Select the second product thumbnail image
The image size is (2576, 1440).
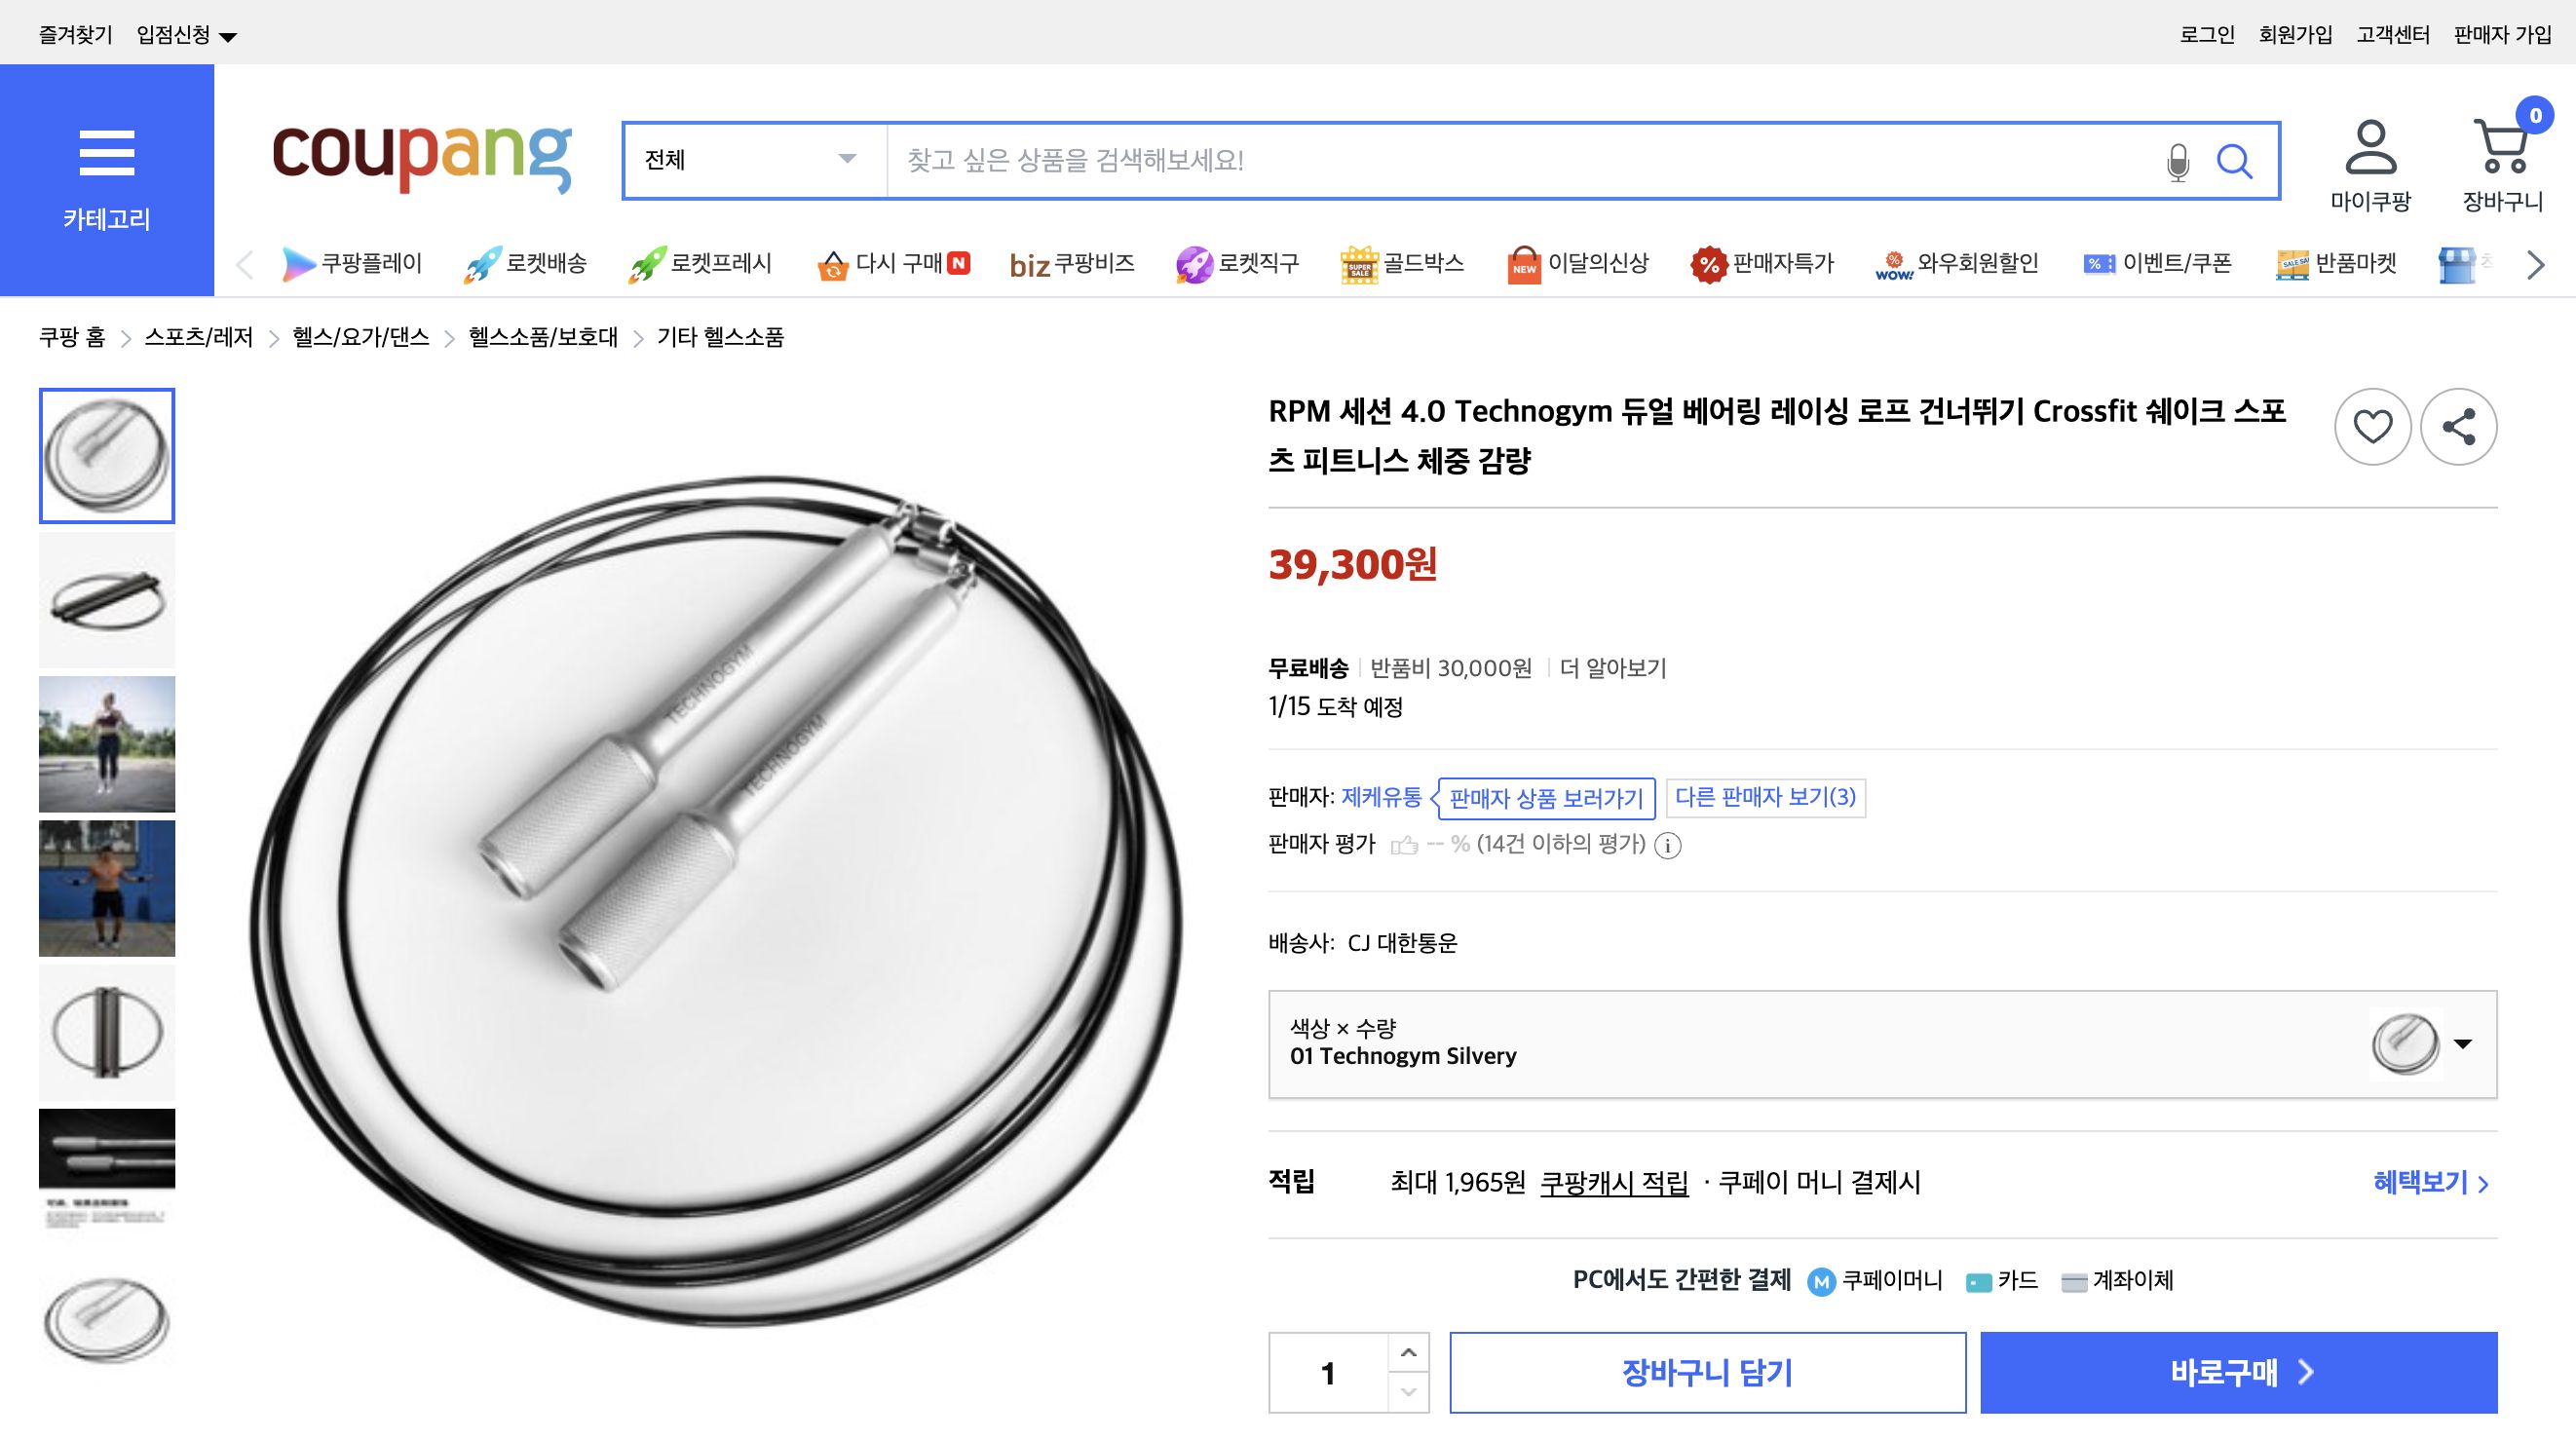106,600
